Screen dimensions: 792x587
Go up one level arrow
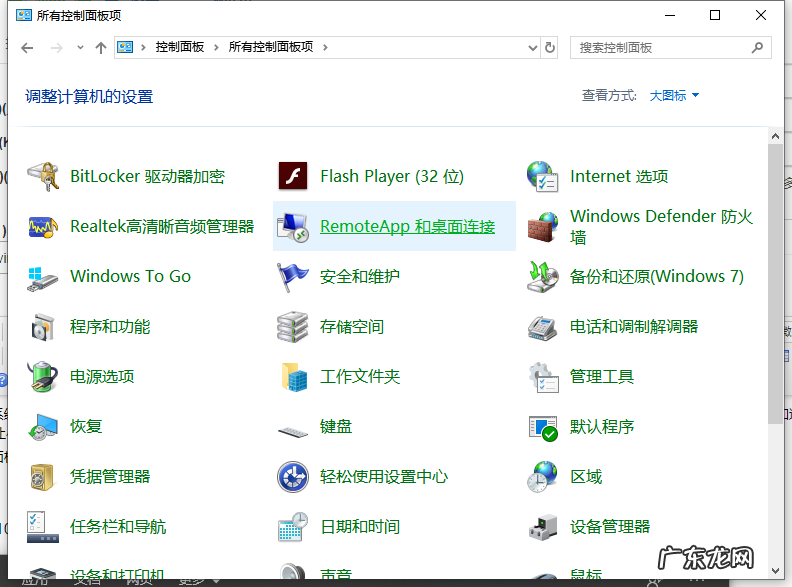coord(101,48)
